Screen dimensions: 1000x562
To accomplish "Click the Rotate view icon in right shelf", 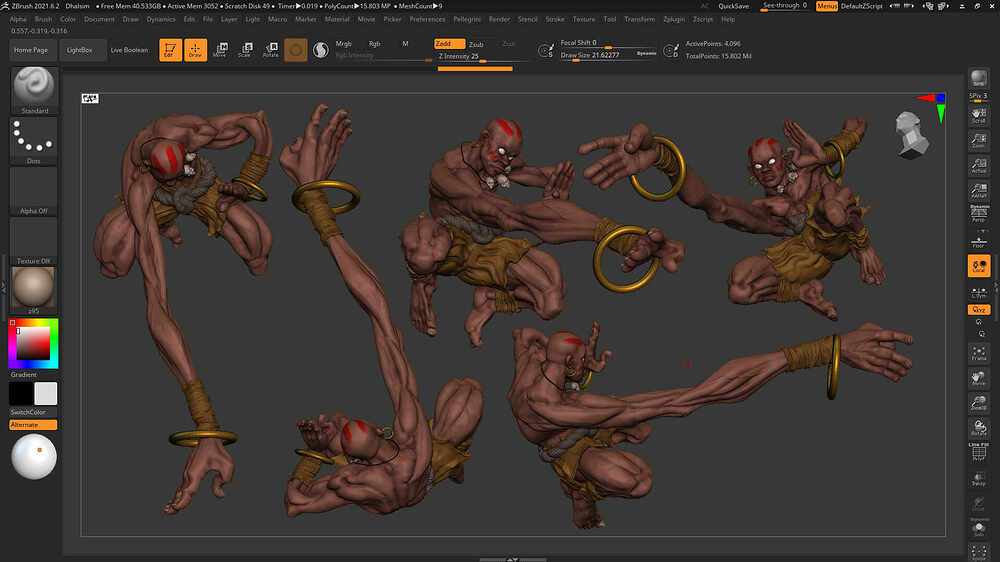I will 978,427.
